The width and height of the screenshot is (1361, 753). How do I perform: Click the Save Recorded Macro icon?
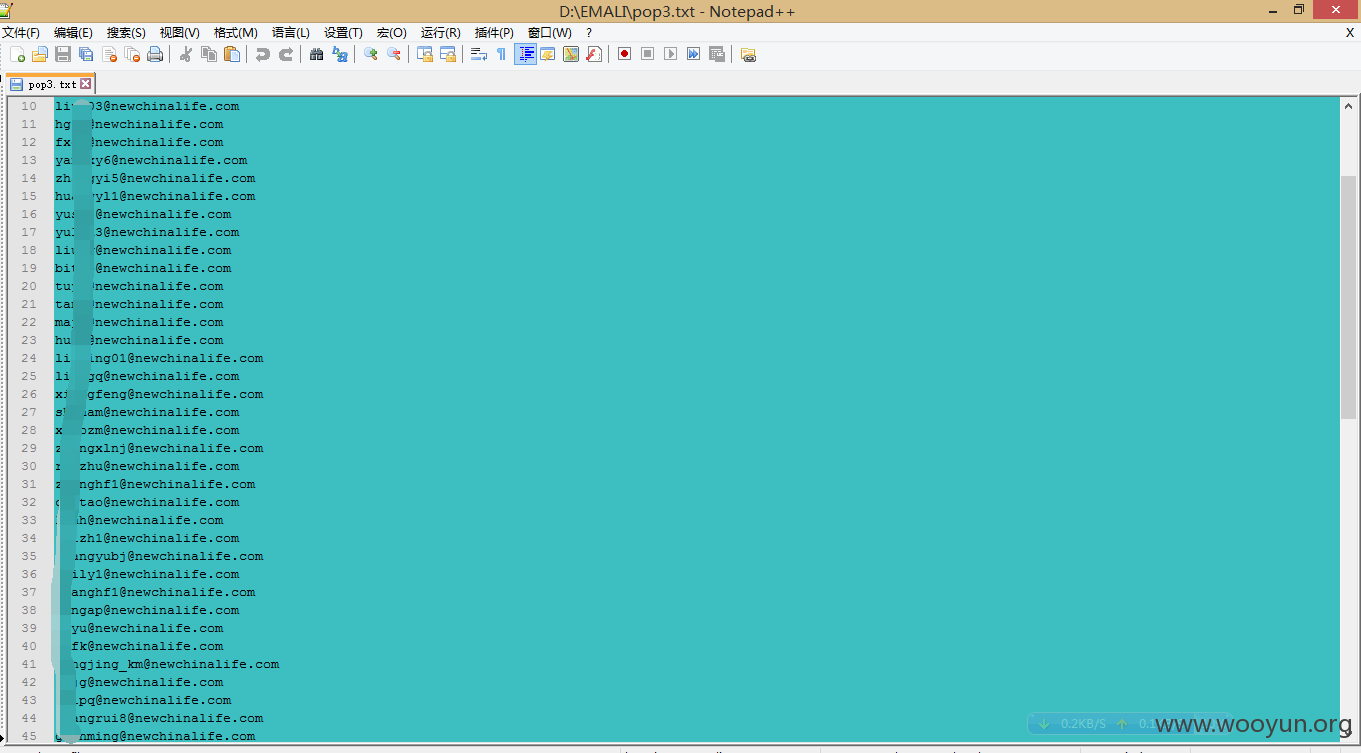(716, 54)
